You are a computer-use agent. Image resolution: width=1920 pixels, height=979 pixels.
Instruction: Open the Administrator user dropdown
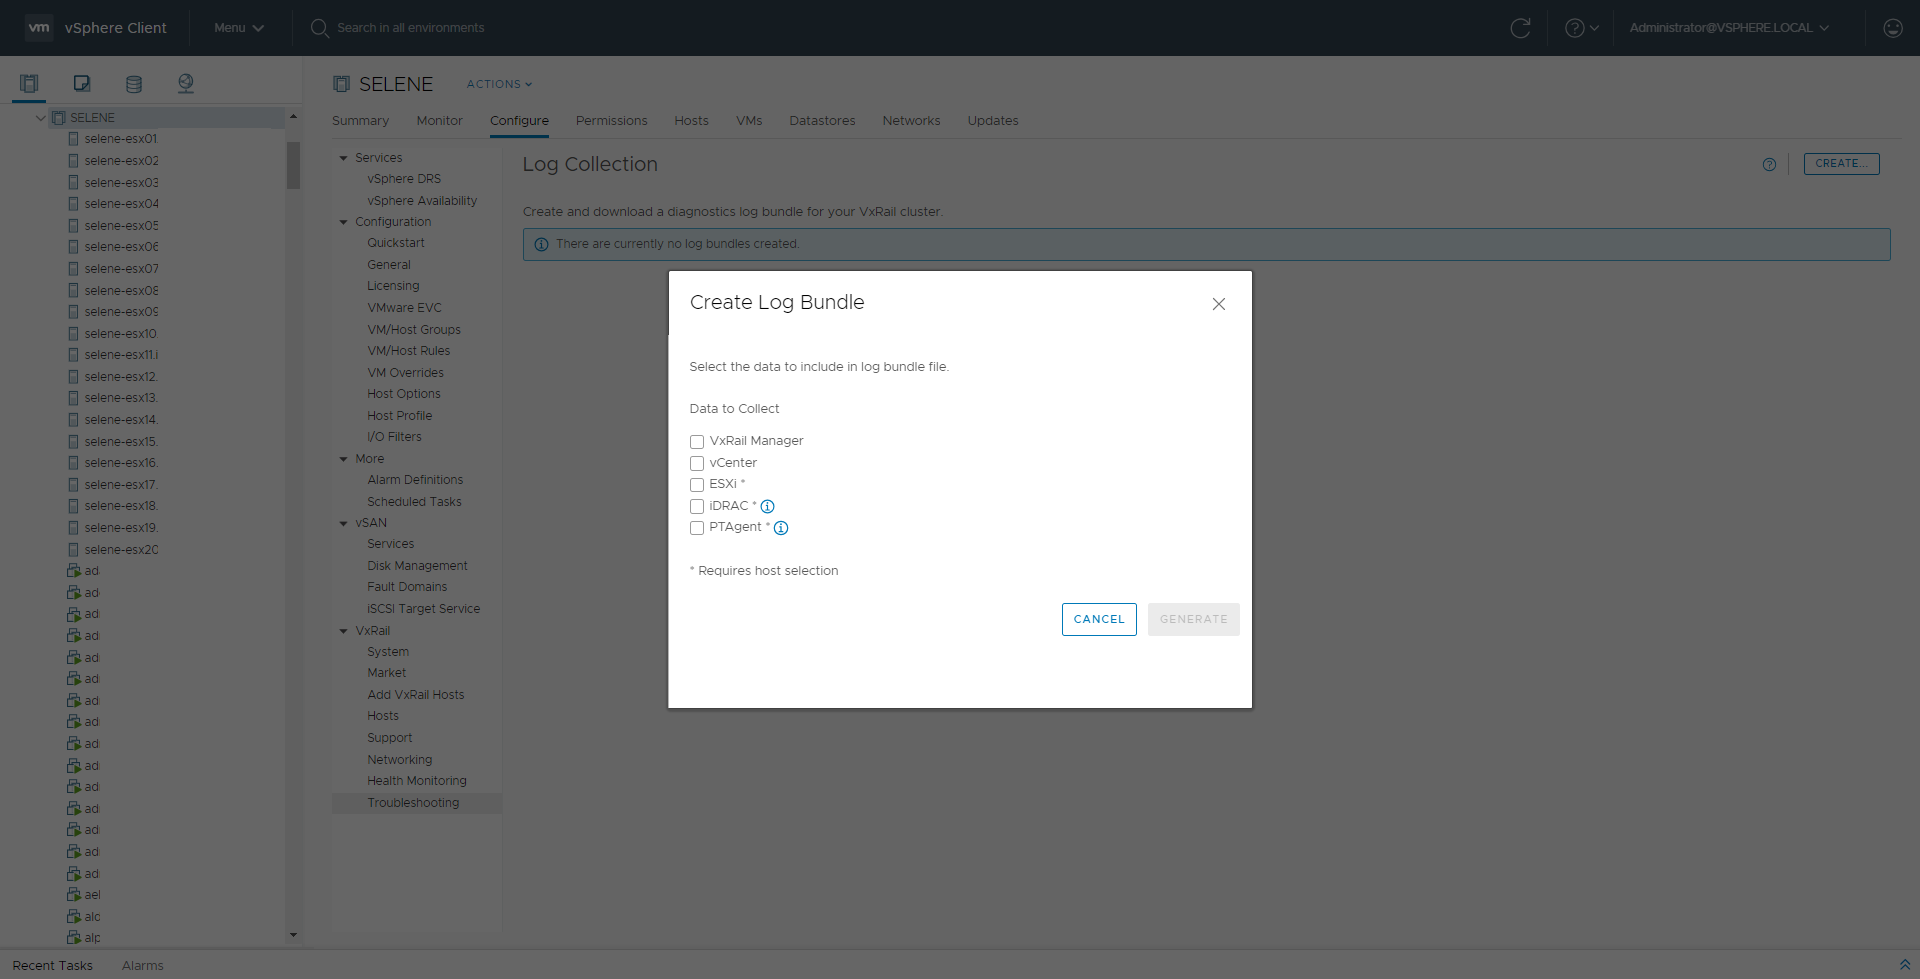click(x=1728, y=28)
